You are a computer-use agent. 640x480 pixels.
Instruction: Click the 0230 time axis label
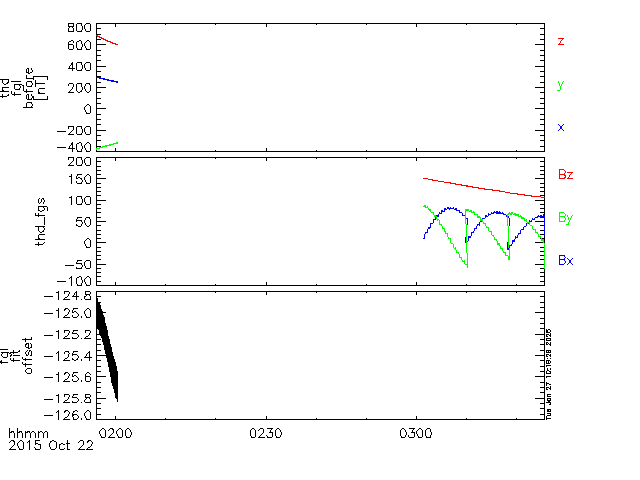pos(266,433)
